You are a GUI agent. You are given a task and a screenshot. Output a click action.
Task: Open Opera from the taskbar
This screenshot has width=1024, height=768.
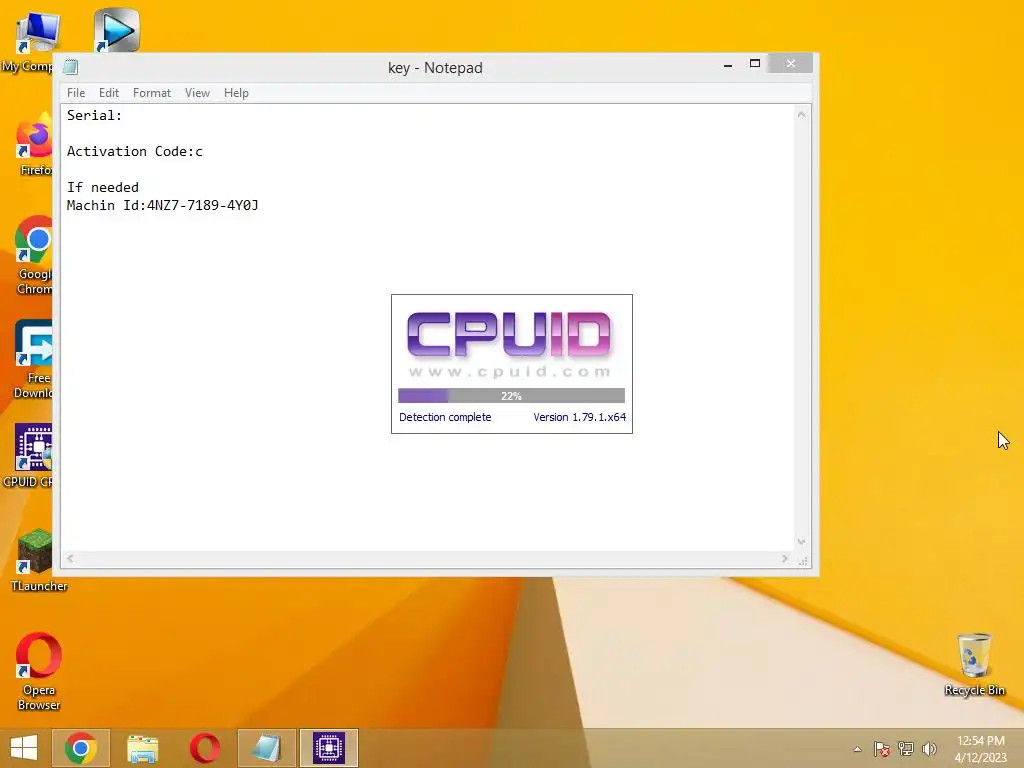tap(204, 748)
